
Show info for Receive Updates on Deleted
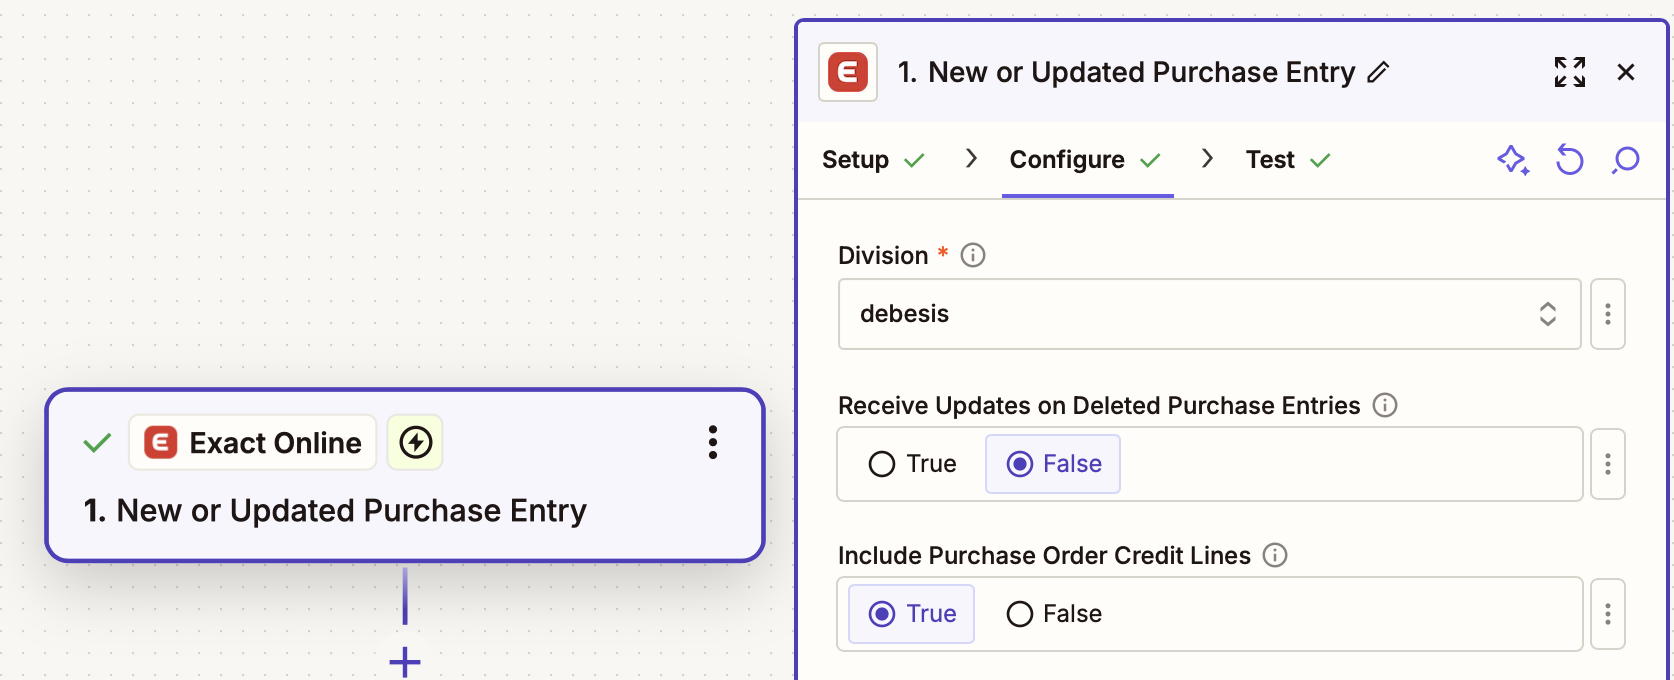pyautogui.click(x=1385, y=405)
